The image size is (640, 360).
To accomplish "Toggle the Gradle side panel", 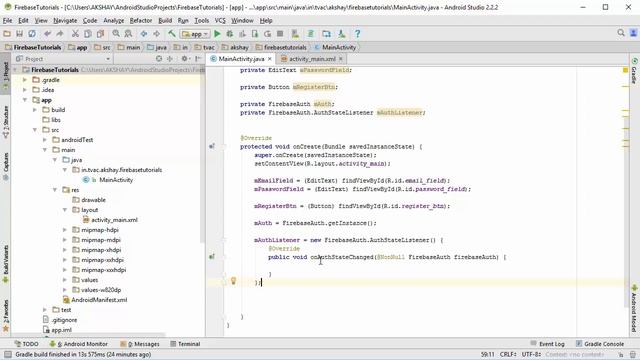I will pyautogui.click(x=634, y=71).
